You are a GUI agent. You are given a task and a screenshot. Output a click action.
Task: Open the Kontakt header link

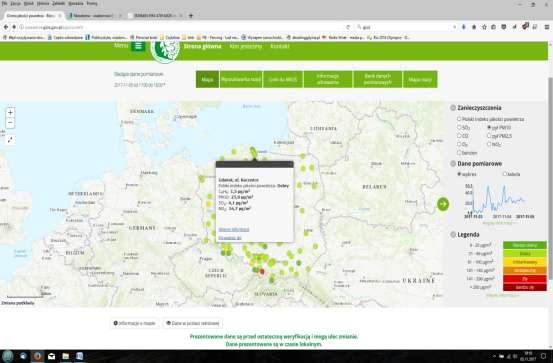(x=280, y=46)
